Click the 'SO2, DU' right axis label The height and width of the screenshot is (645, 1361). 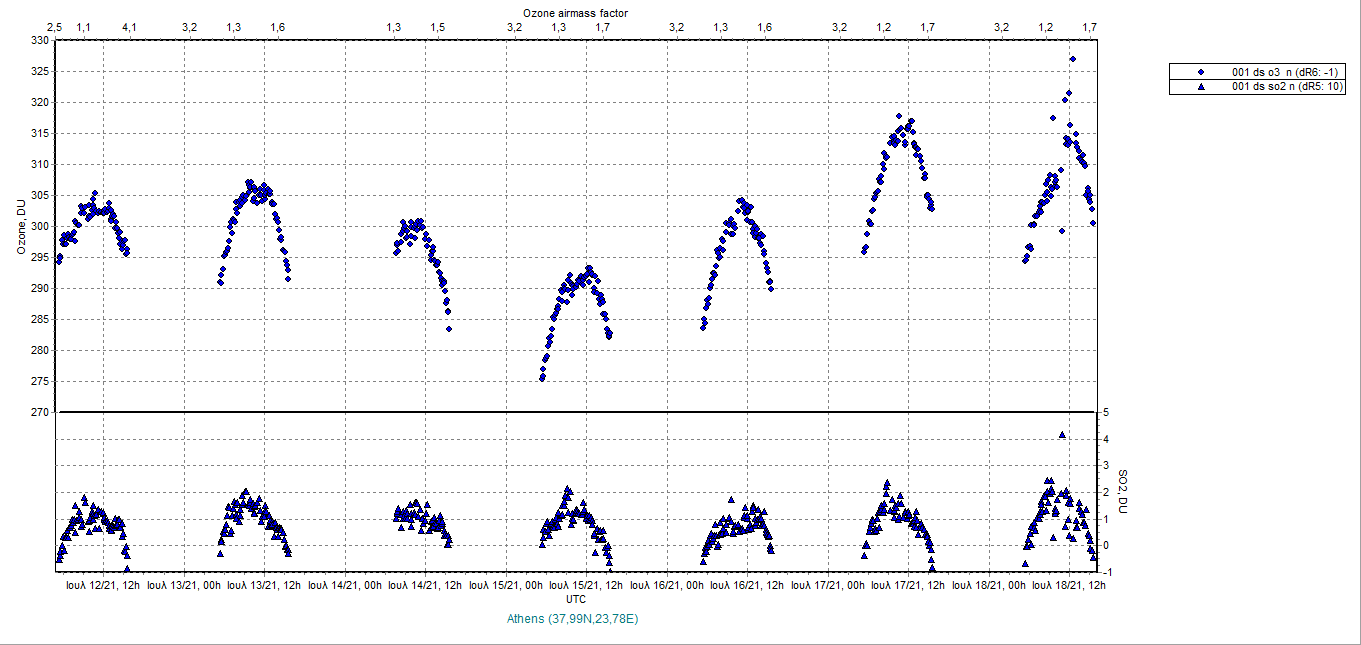pyautogui.click(x=1122, y=490)
